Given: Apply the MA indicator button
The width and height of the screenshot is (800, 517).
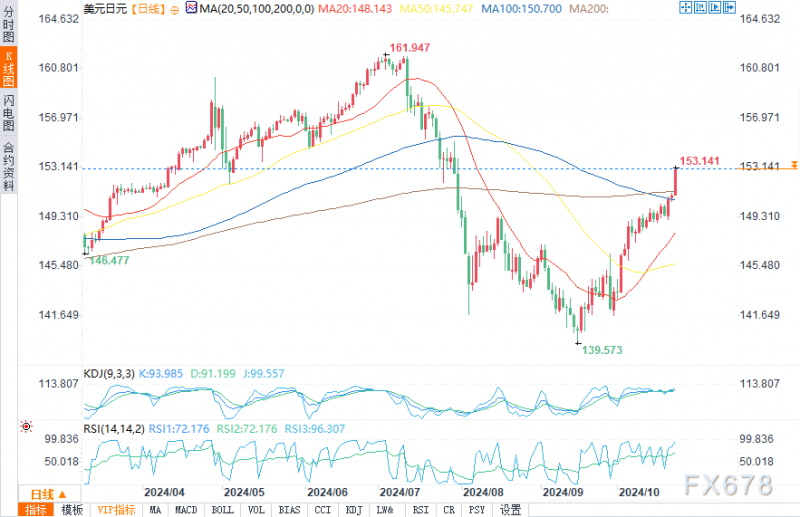Looking at the screenshot, I should pos(155,510).
